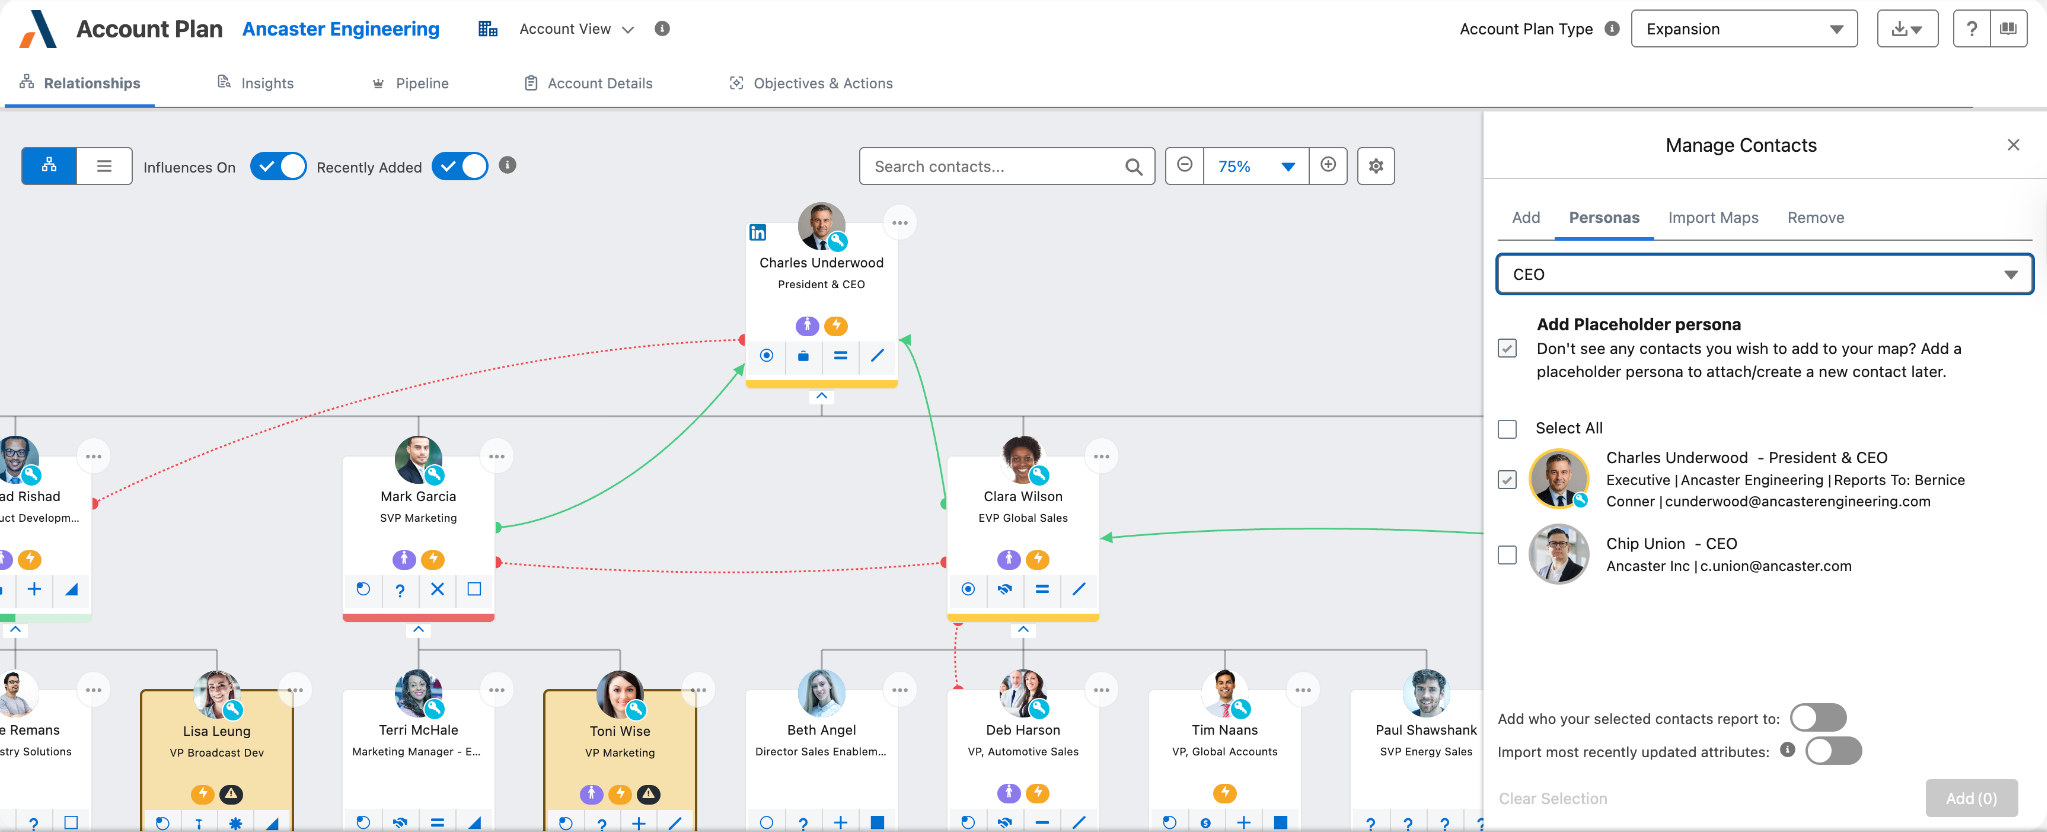Open the Pipeline tab
Image resolution: width=2047 pixels, height=832 pixels.
(411, 83)
